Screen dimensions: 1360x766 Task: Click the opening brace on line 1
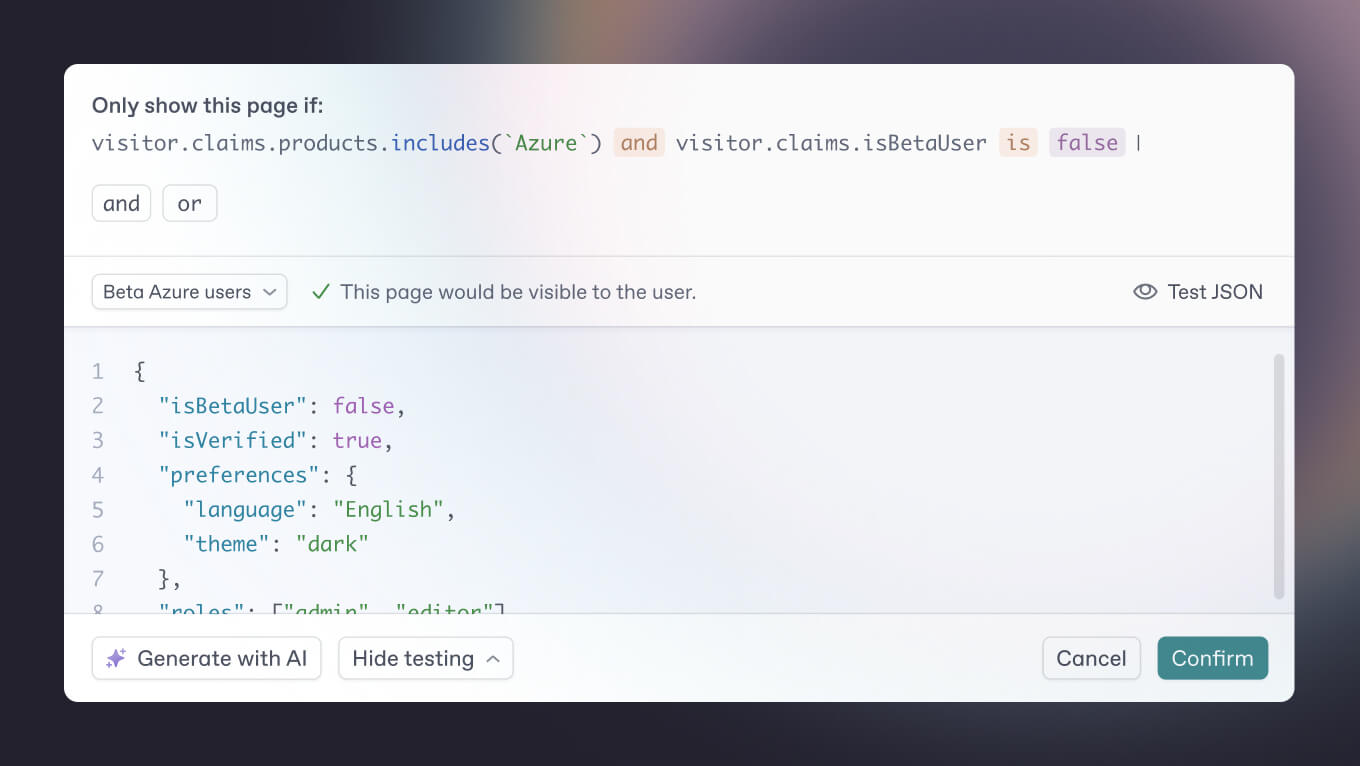(140, 372)
